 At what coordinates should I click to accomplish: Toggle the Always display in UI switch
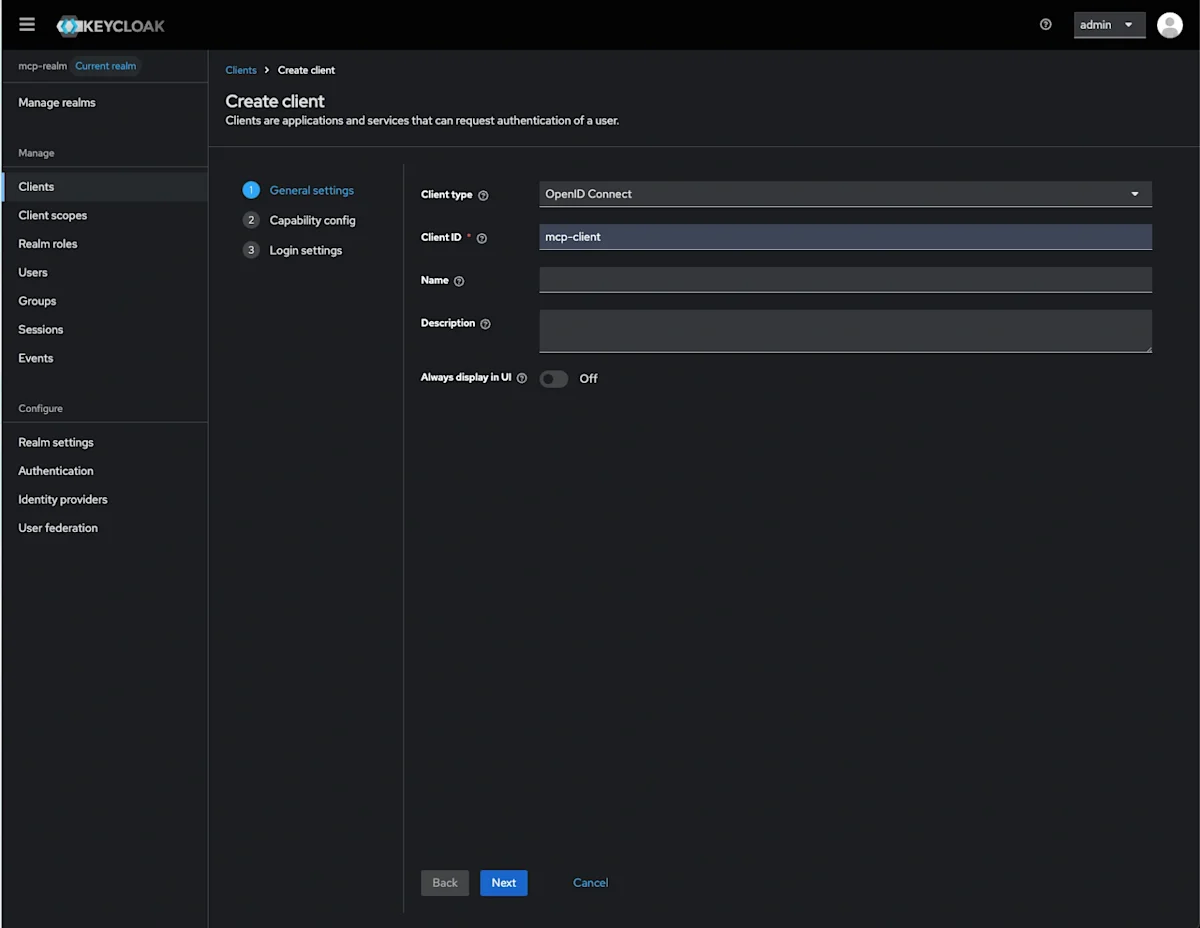554,379
